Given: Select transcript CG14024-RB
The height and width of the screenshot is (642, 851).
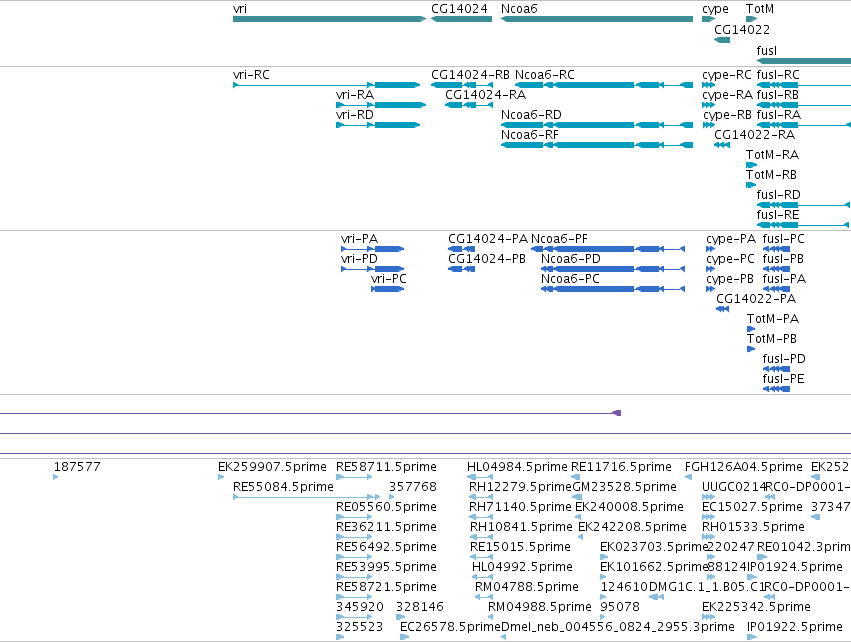Looking at the screenshot, I should coord(462,85).
